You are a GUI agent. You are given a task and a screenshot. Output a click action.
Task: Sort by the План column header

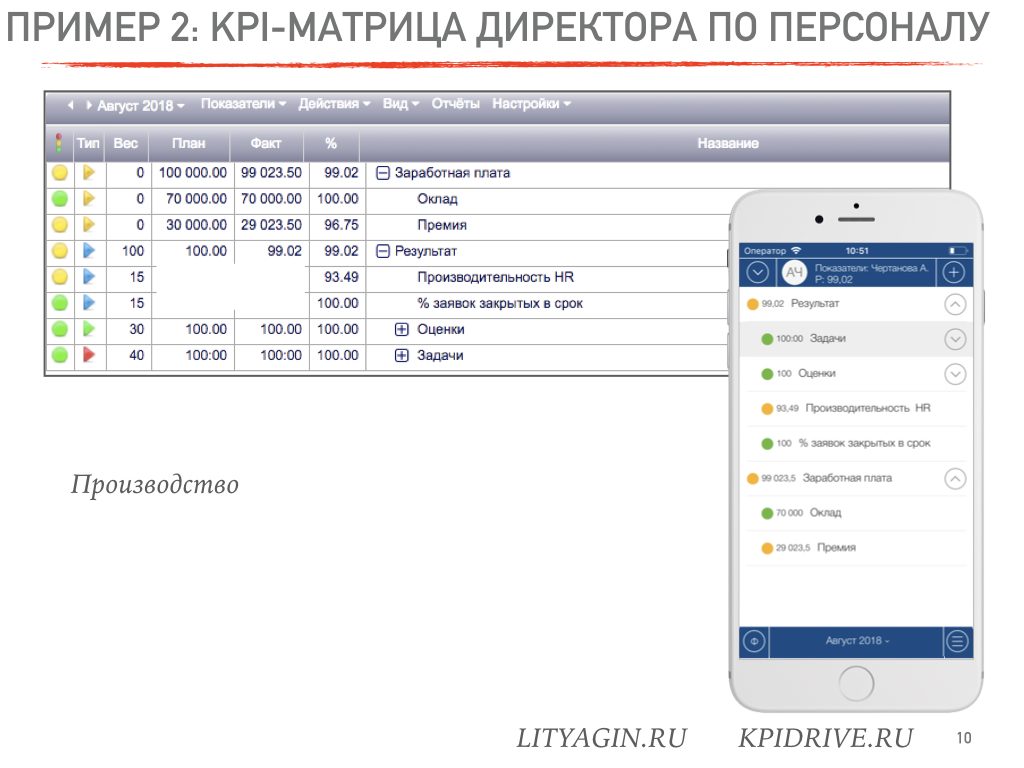189,143
